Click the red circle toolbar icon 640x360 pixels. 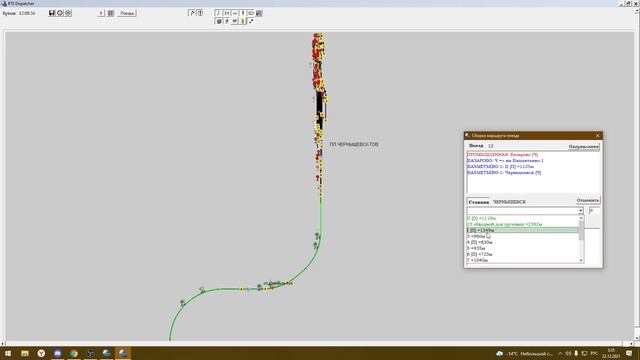pyautogui.click(x=60, y=13)
